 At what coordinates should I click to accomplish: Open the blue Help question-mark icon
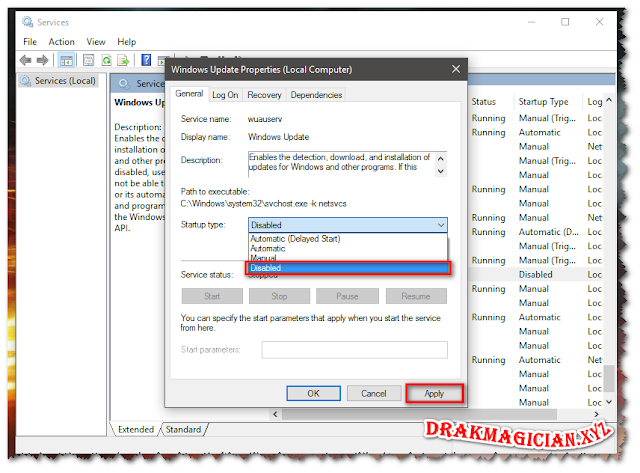146,60
